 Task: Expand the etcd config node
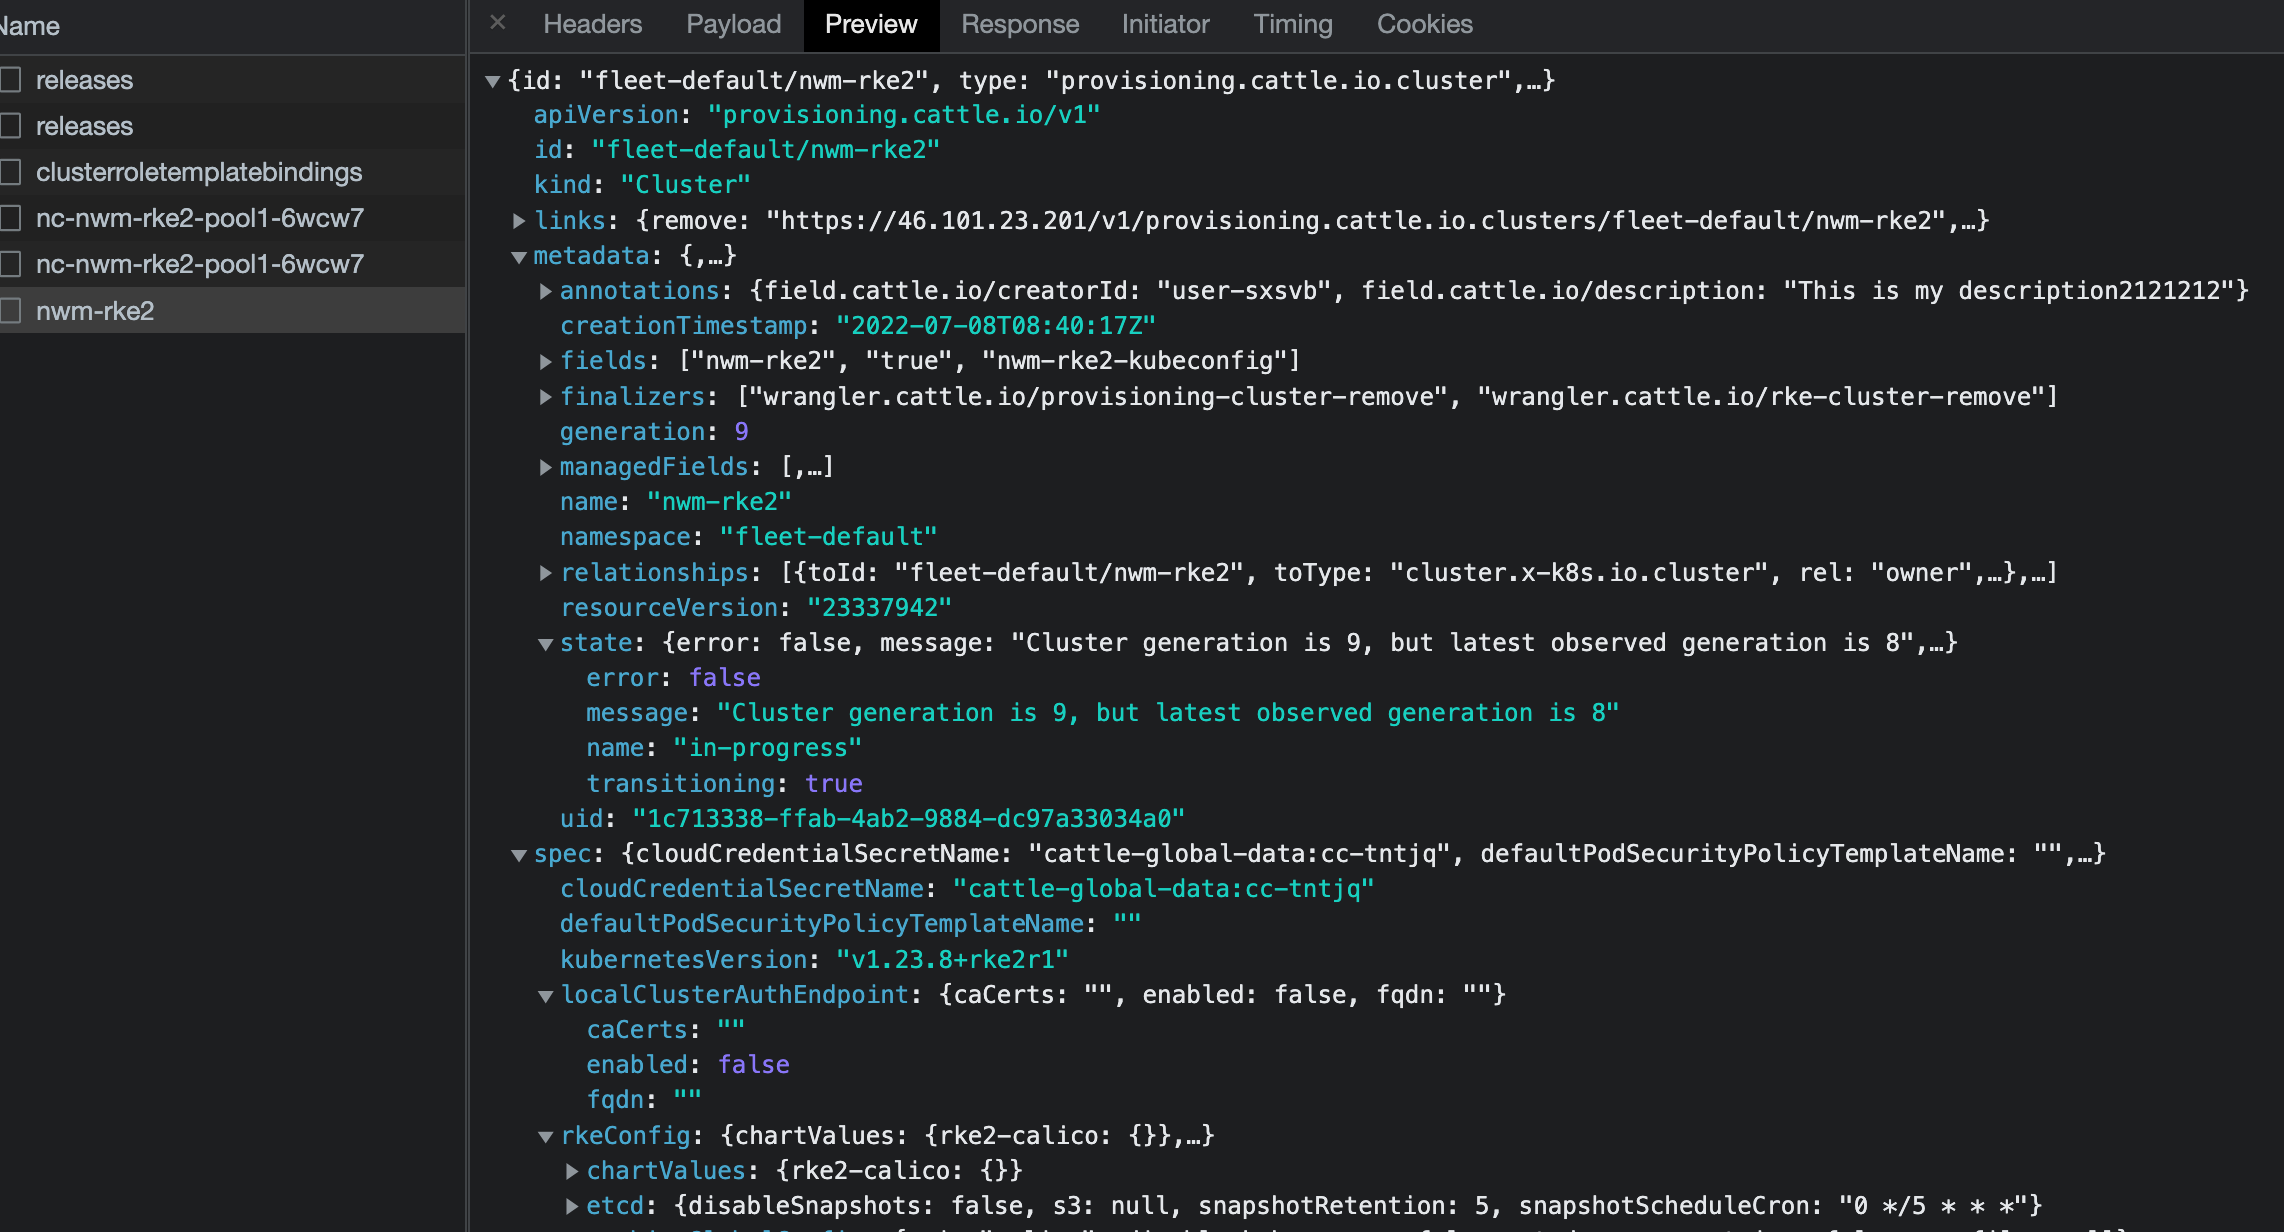[x=571, y=1205]
